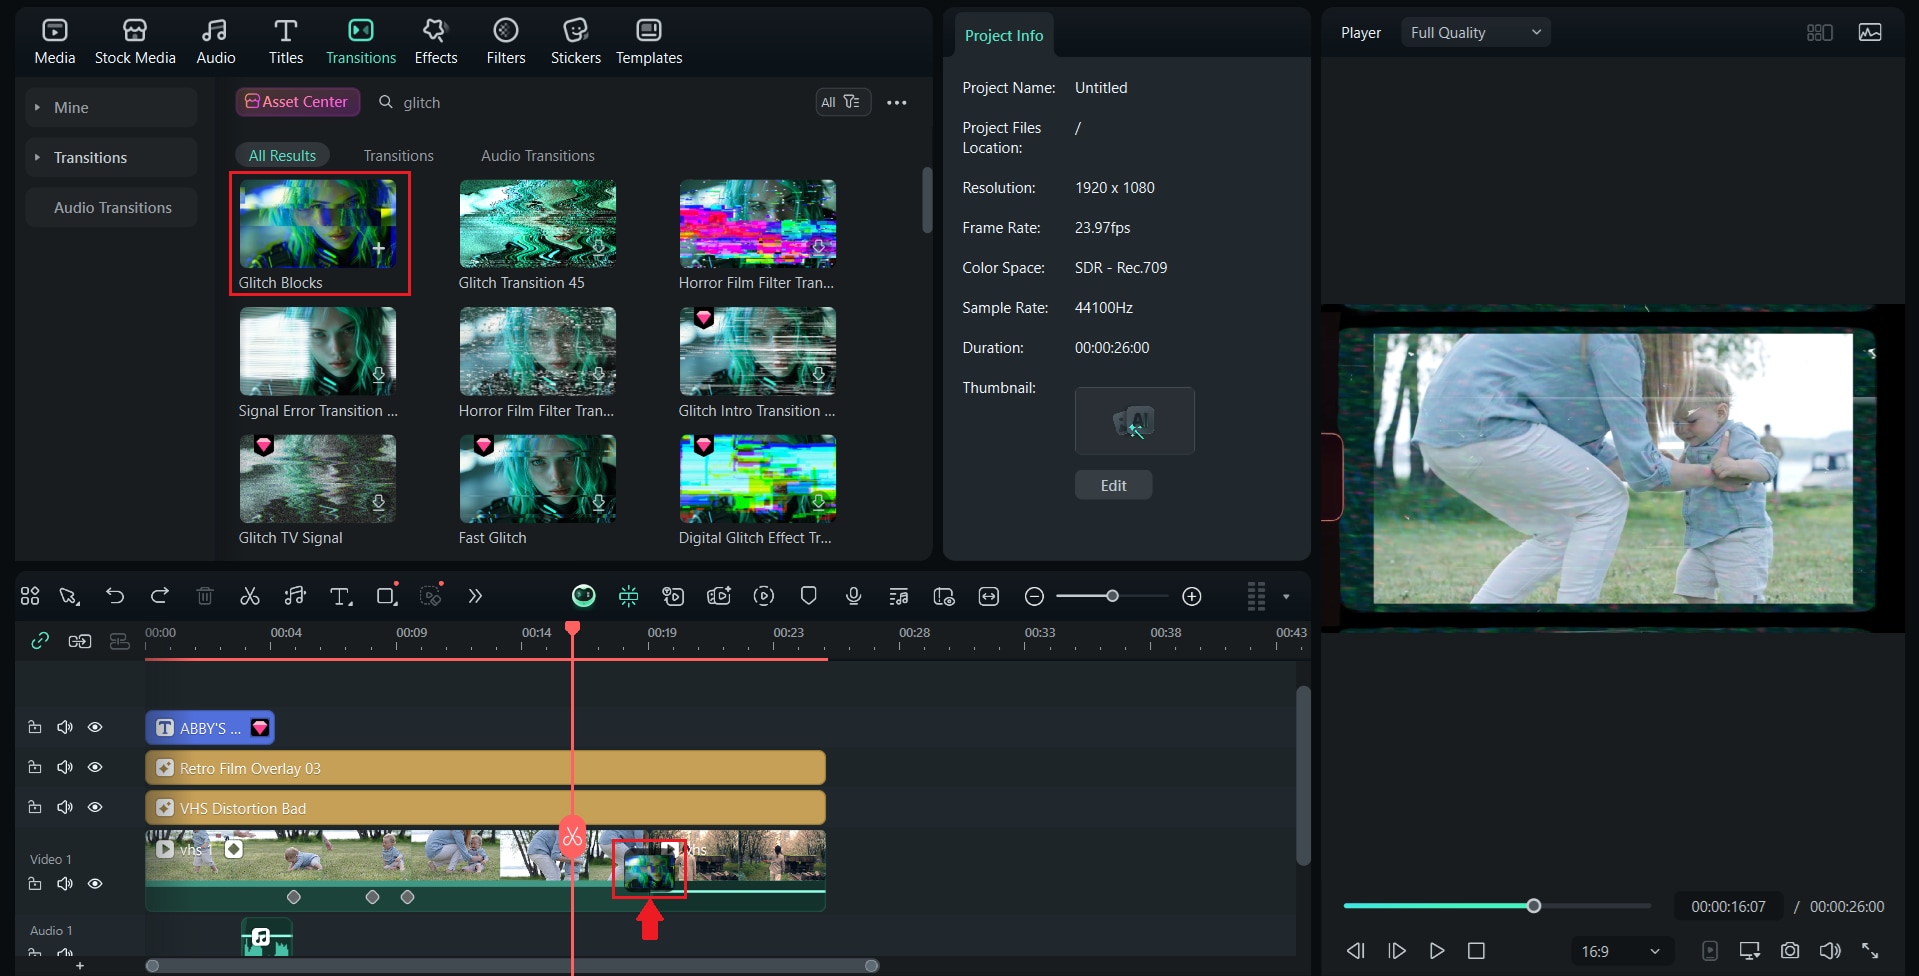Switch to the Titles tab
Screen dimensions: 1919x976
[286, 43]
